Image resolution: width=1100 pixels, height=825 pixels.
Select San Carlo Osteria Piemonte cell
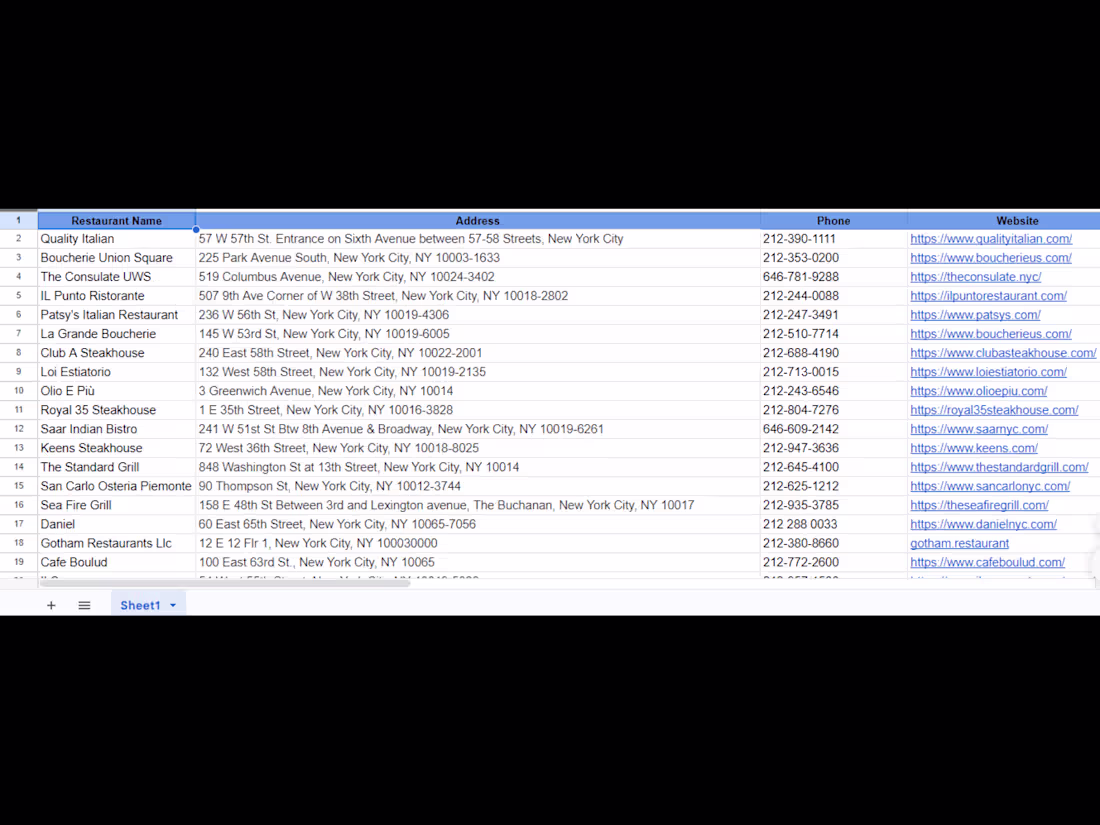116,486
